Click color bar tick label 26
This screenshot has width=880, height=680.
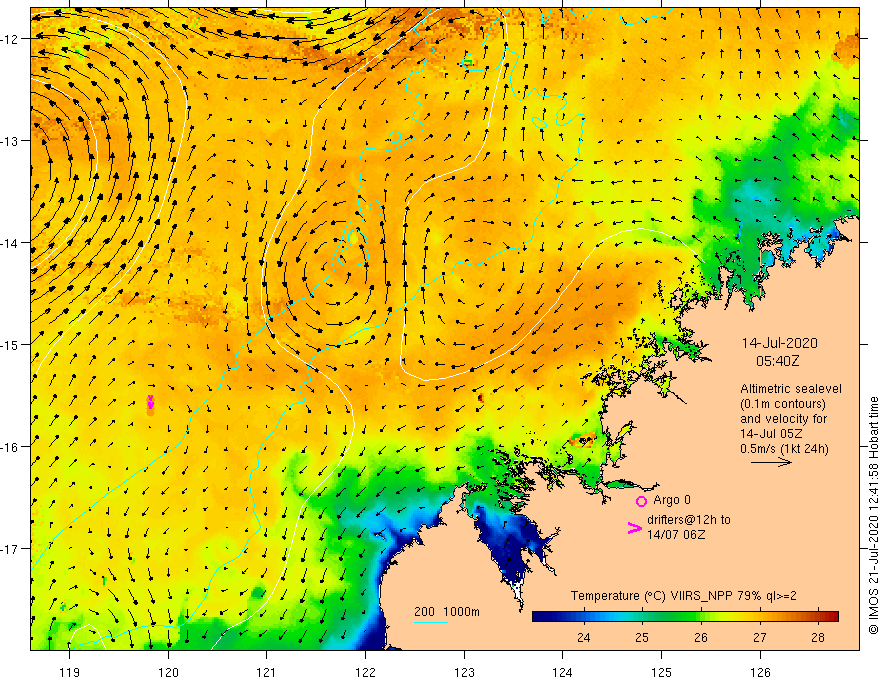point(700,637)
